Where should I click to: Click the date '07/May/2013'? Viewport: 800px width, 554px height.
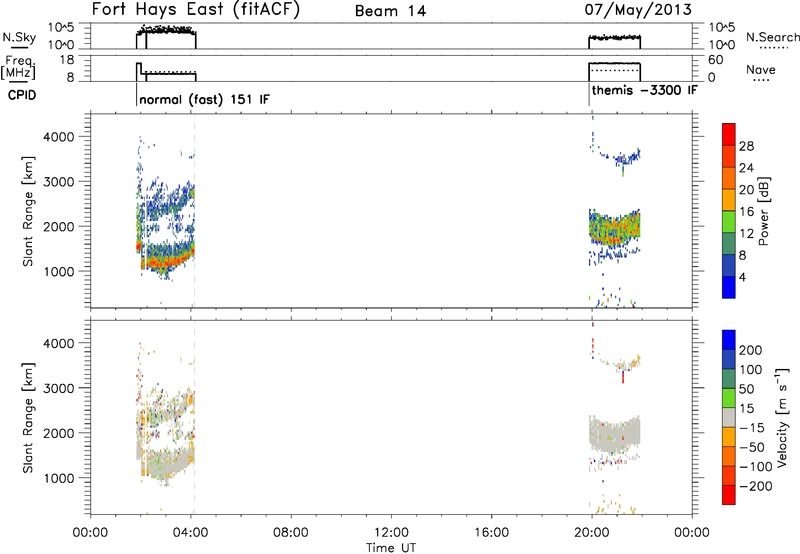click(x=638, y=10)
